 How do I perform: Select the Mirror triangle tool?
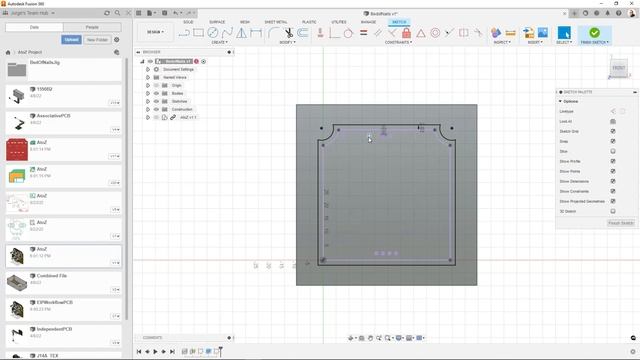tap(242, 33)
